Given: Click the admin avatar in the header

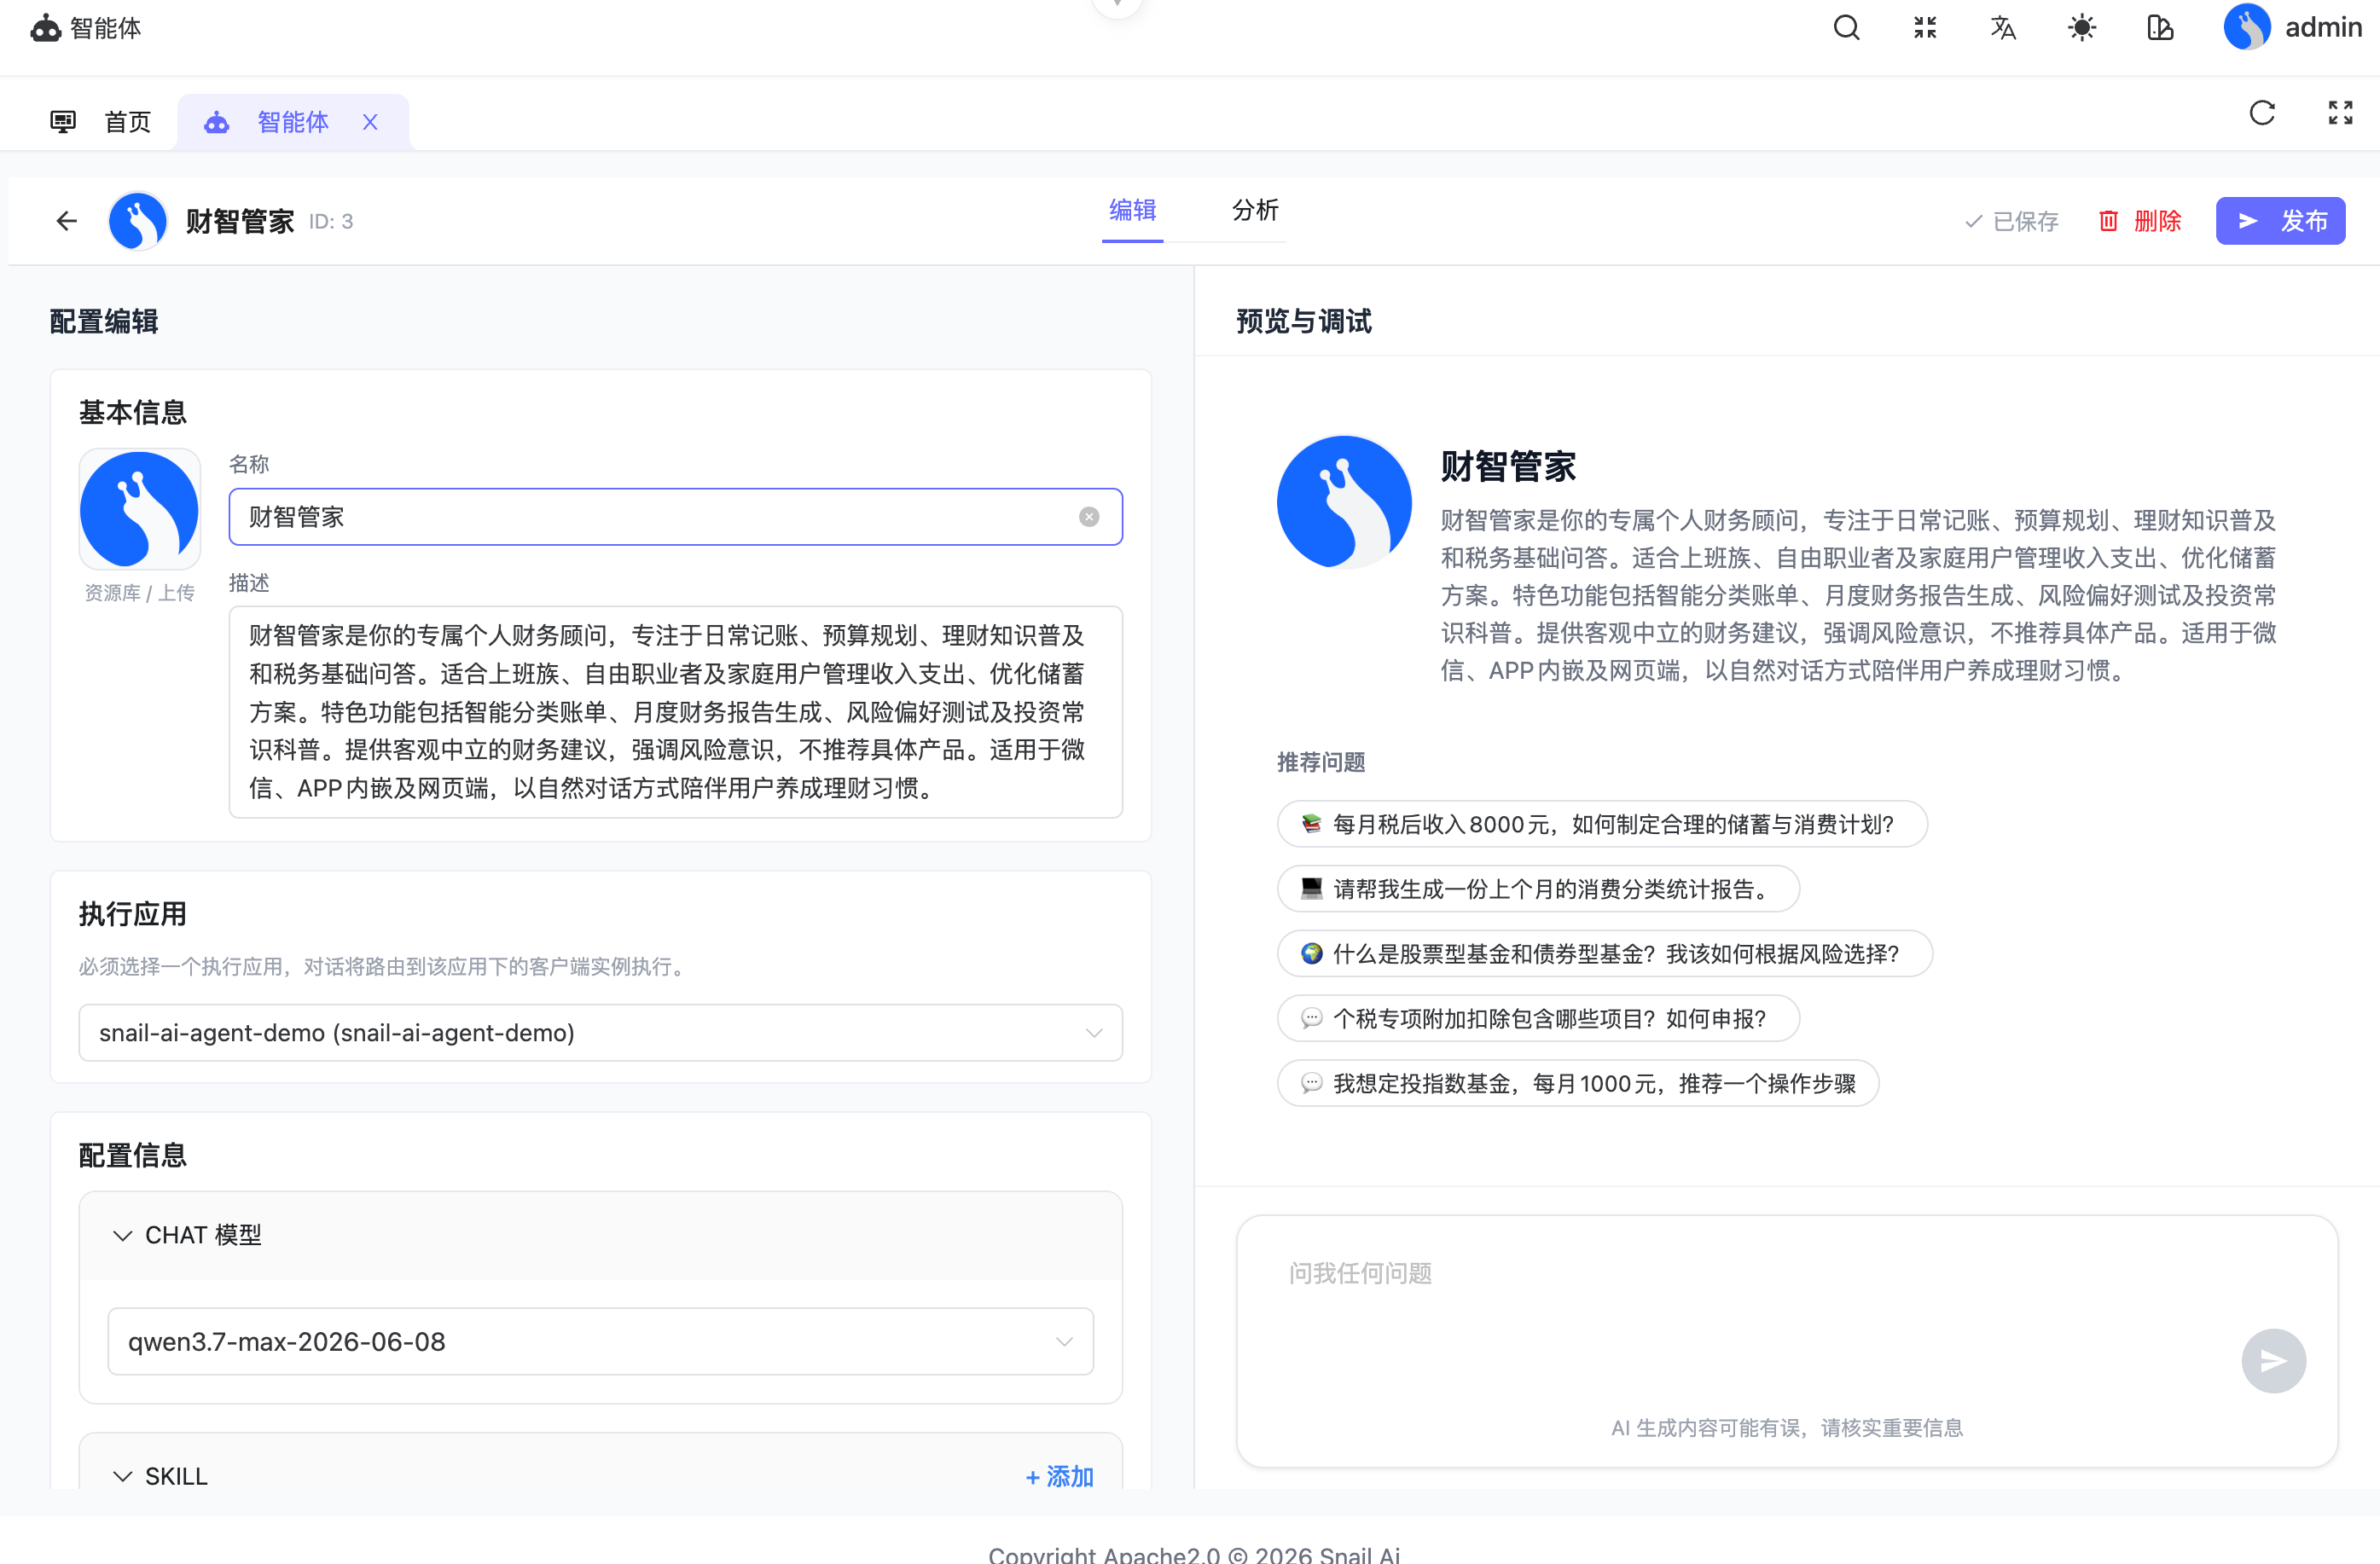Looking at the screenshot, I should pyautogui.click(x=2246, y=27).
